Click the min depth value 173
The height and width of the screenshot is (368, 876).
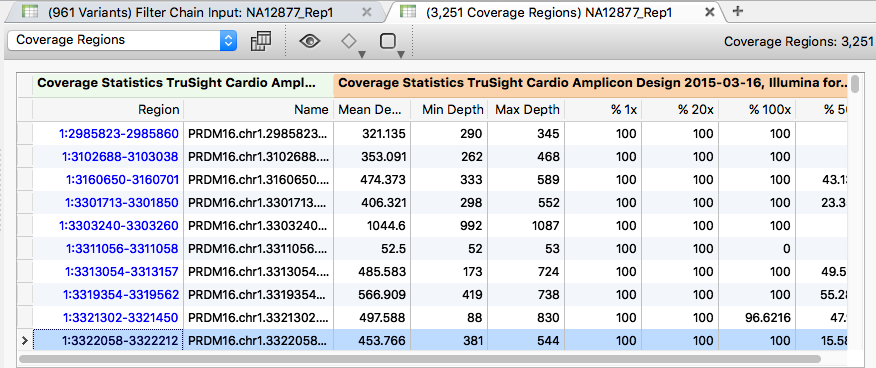[472, 271]
